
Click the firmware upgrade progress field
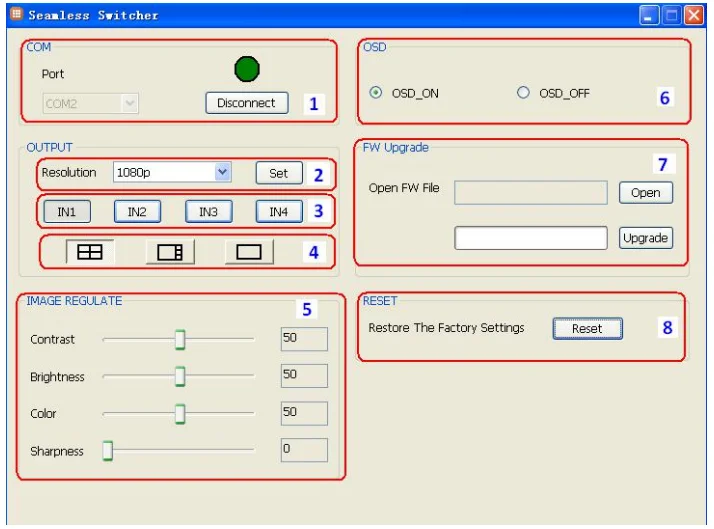point(531,238)
